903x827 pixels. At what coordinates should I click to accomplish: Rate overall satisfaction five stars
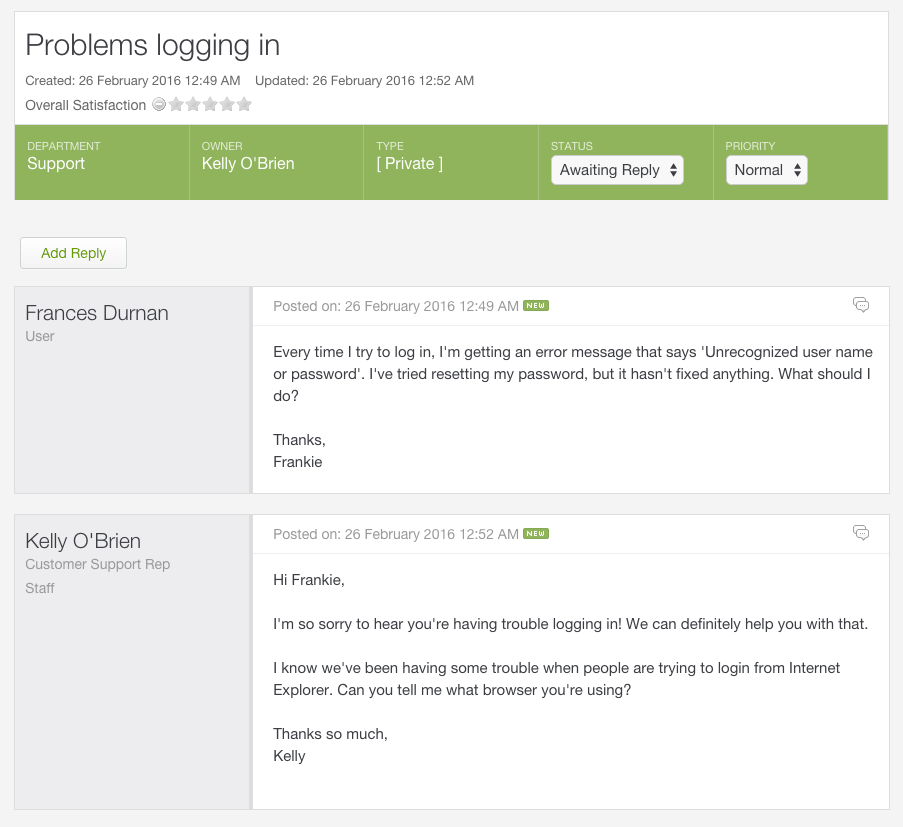(x=244, y=104)
